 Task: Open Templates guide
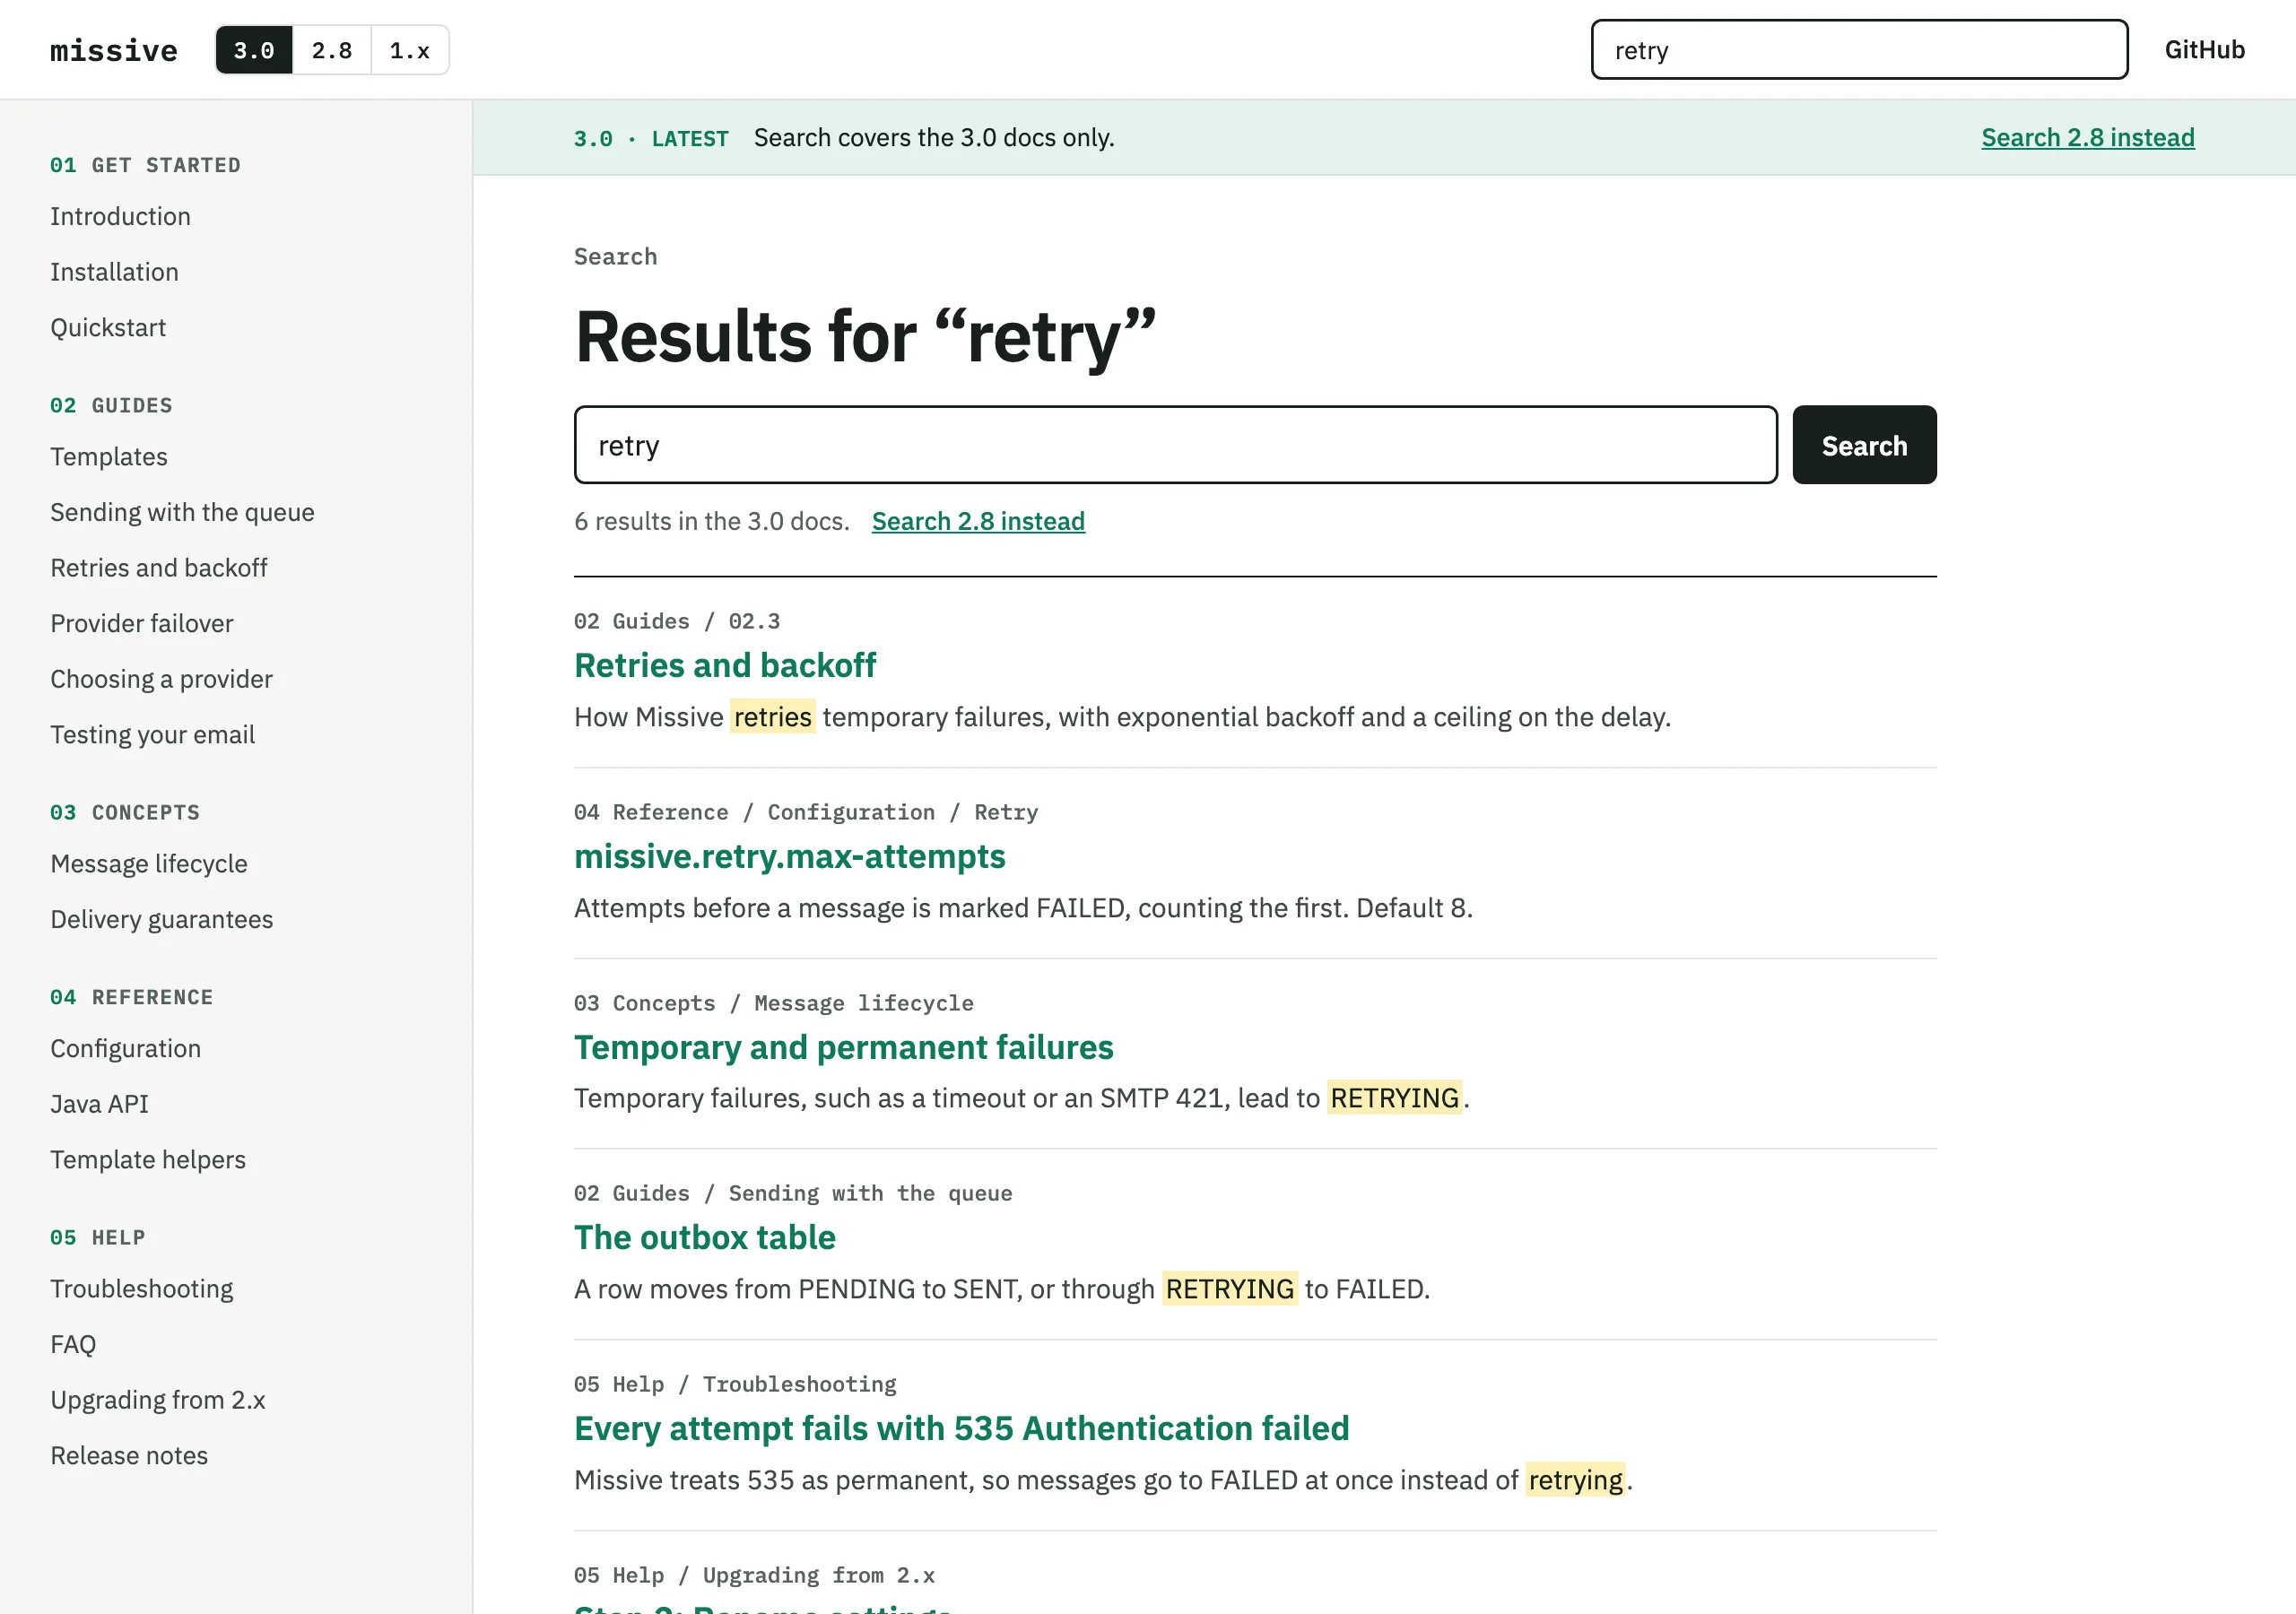pyautogui.click(x=109, y=457)
